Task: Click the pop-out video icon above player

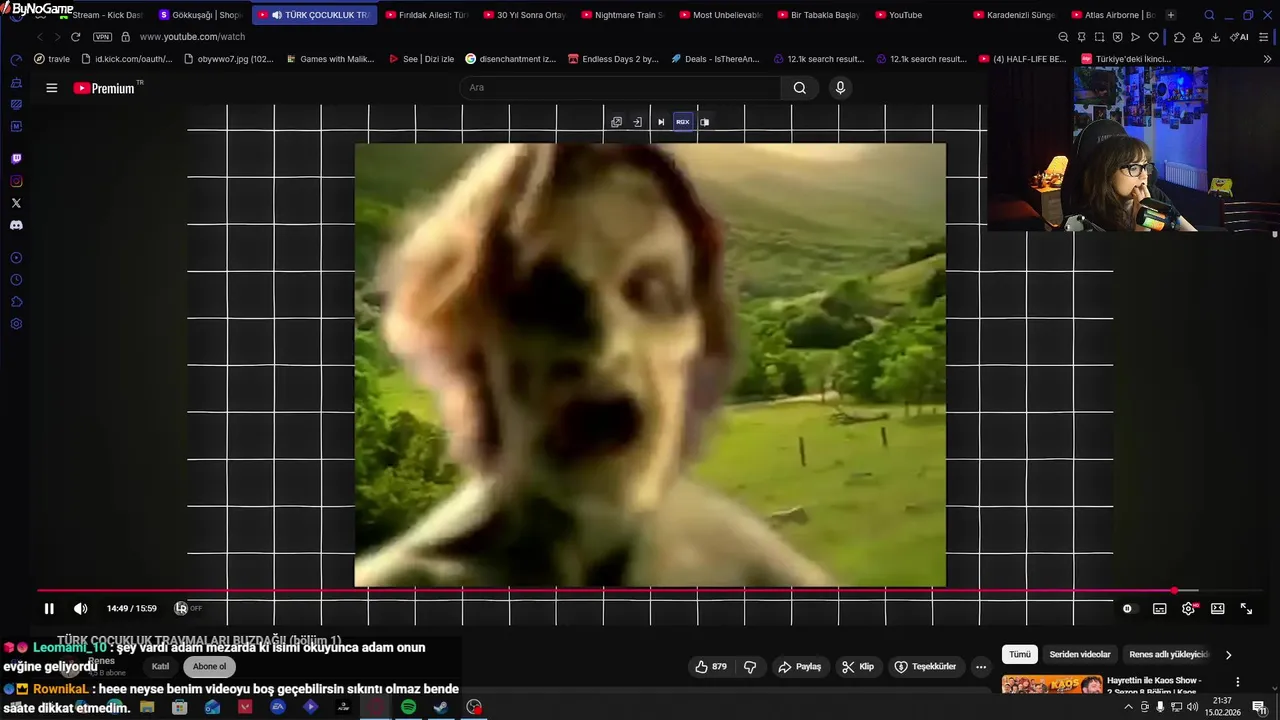Action: (617, 122)
